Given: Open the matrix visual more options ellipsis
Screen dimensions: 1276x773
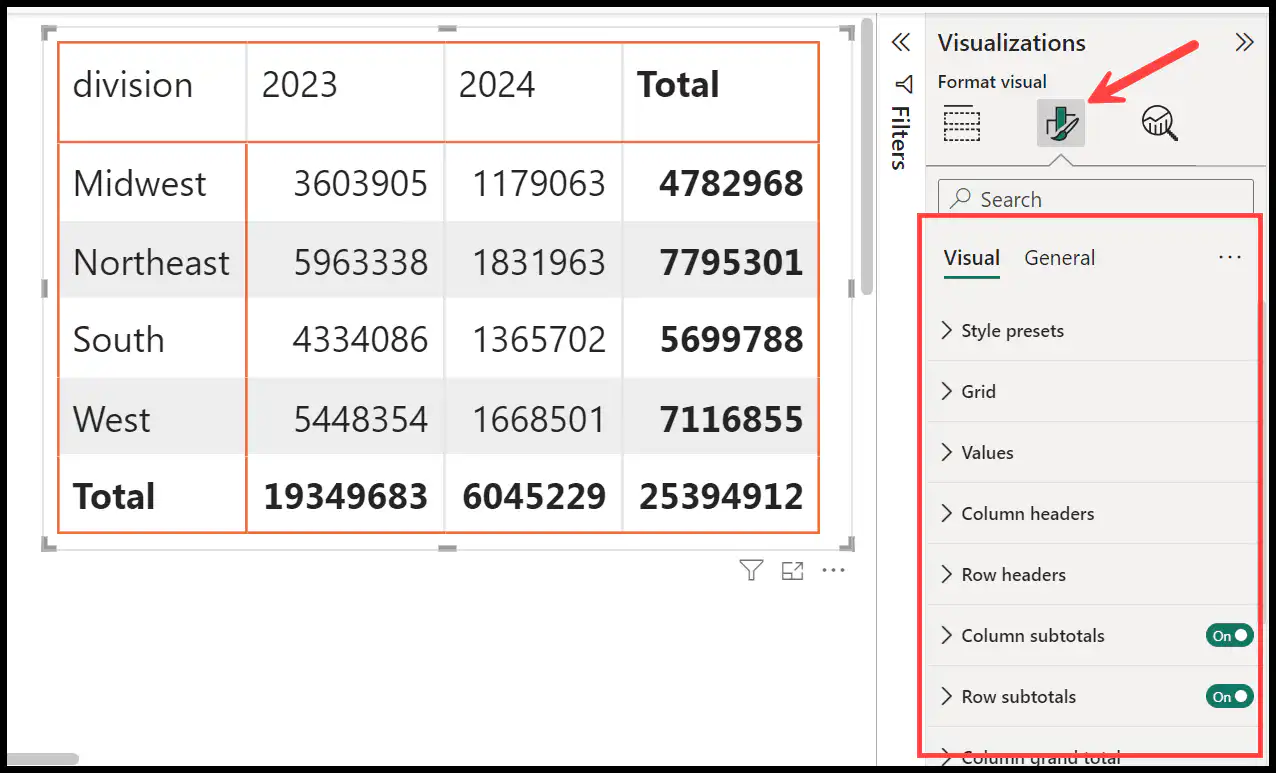Looking at the screenshot, I should 833,570.
